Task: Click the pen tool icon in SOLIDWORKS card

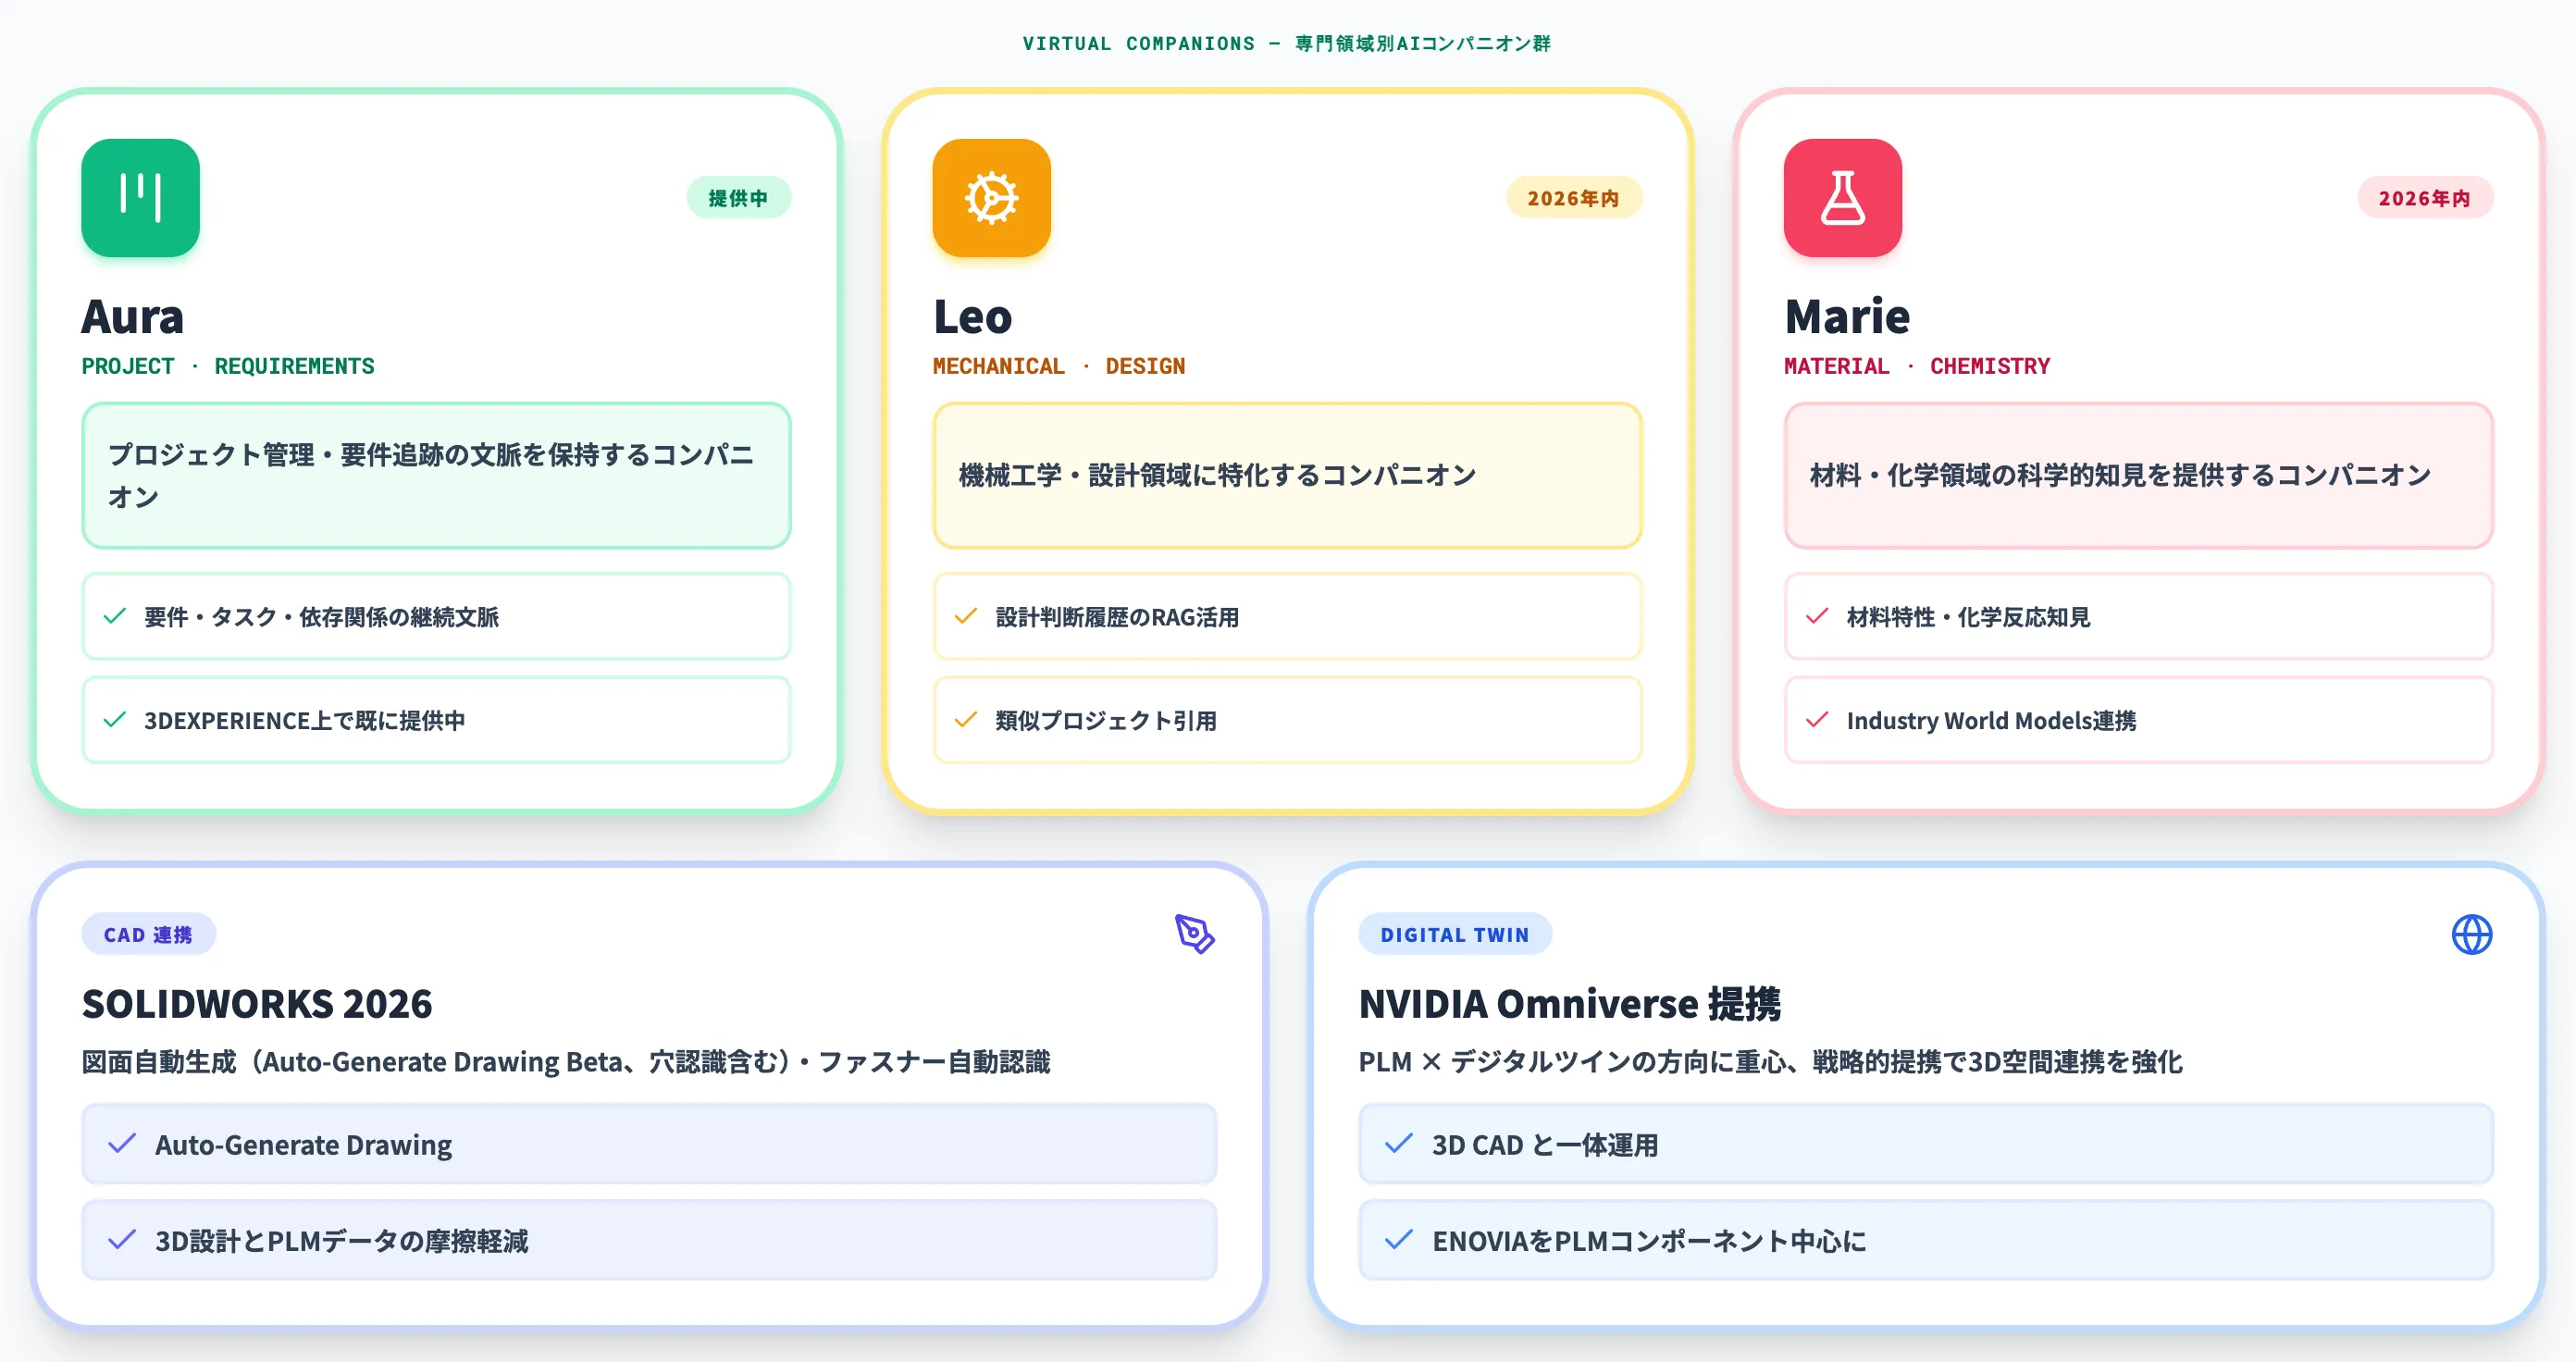Action: pos(1194,934)
